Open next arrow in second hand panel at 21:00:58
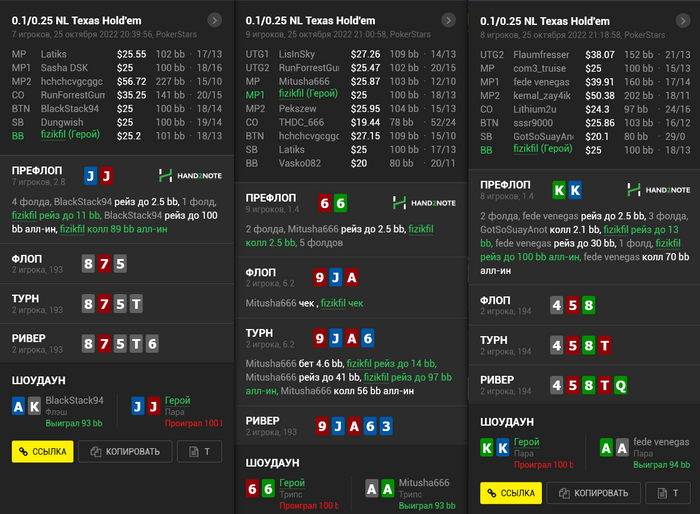The width and height of the screenshot is (700, 514). click(449, 20)
